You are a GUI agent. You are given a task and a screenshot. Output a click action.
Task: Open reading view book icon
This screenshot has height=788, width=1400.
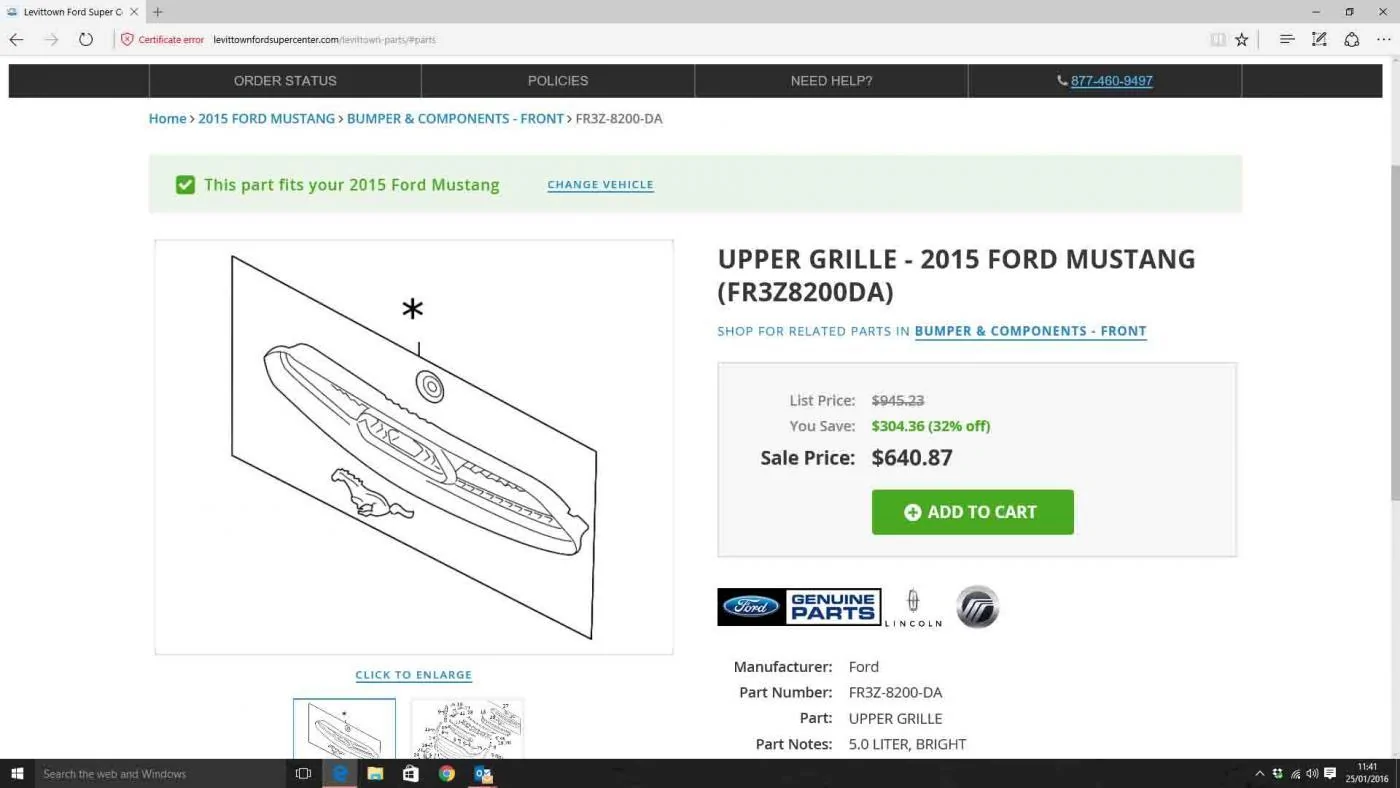click(1217, 40)
